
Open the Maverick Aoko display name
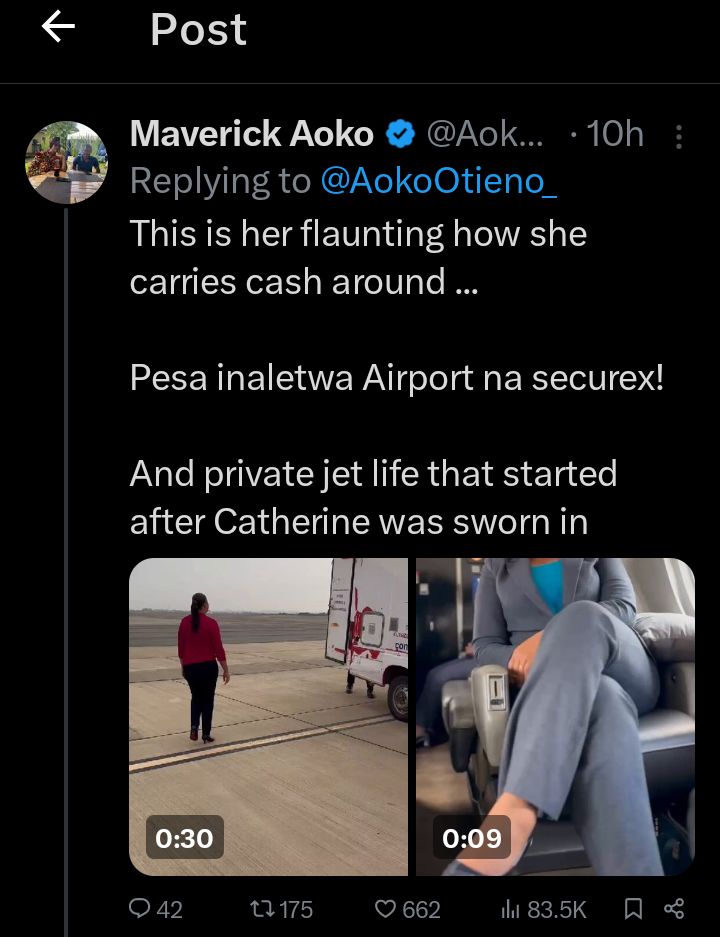252,134
